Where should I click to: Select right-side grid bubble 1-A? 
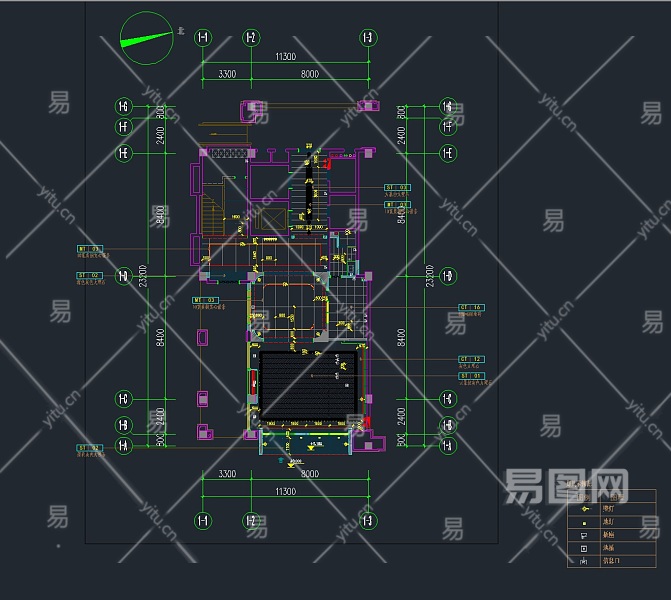(x=448, y=446)
